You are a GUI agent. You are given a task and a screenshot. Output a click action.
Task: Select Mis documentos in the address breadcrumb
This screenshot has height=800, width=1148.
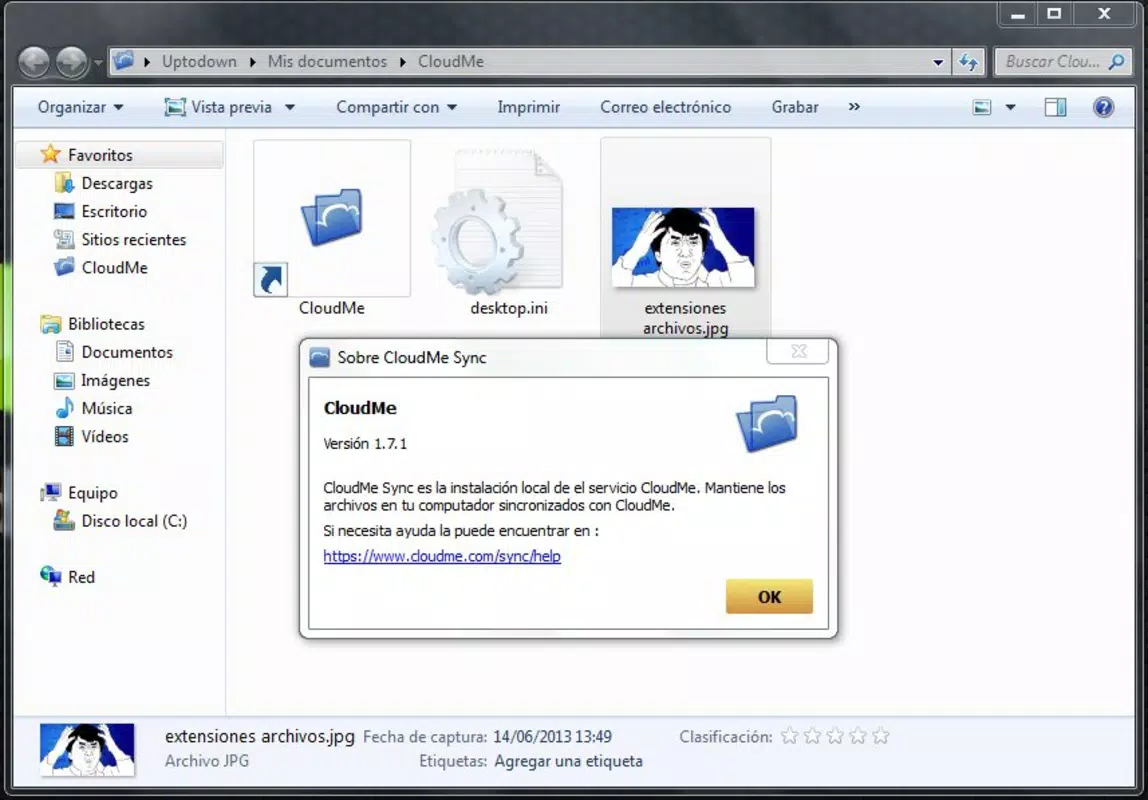[x=327, y=61]
